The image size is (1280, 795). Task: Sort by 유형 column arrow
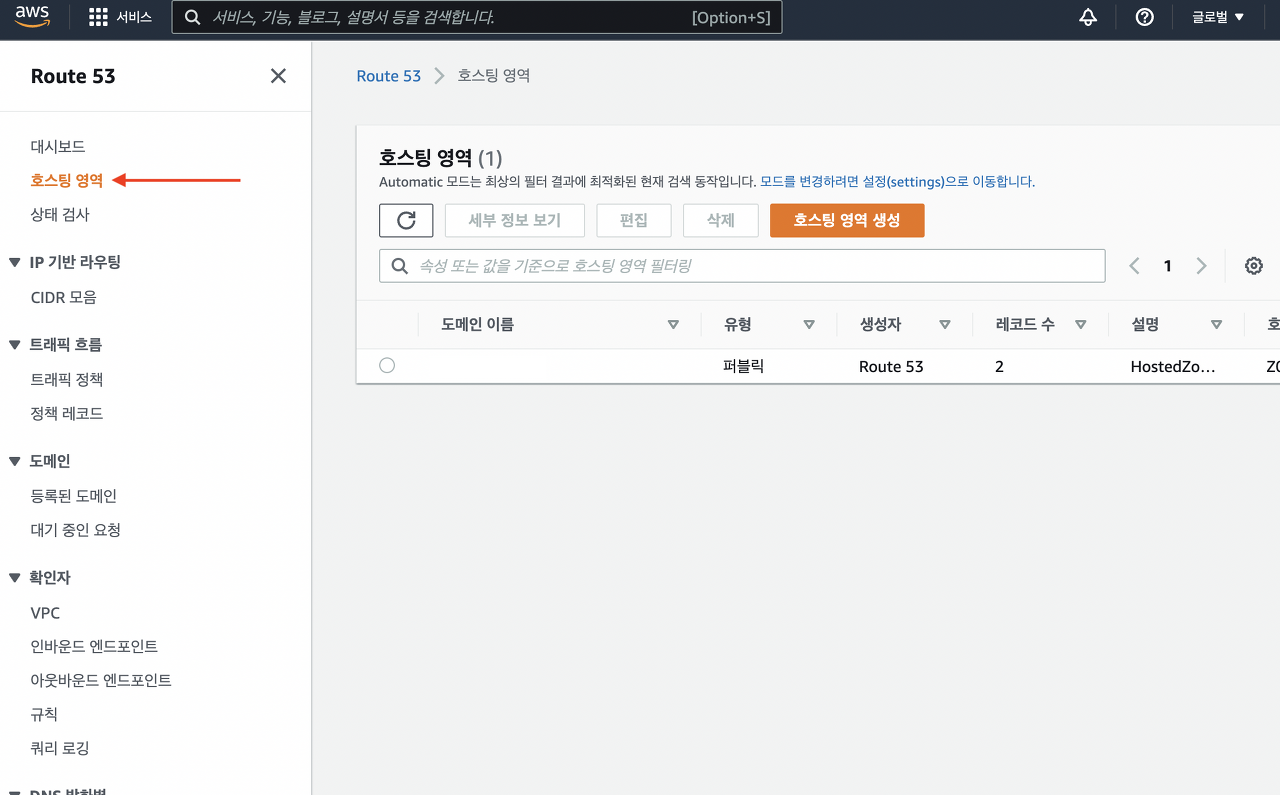[x=809, y=325]
